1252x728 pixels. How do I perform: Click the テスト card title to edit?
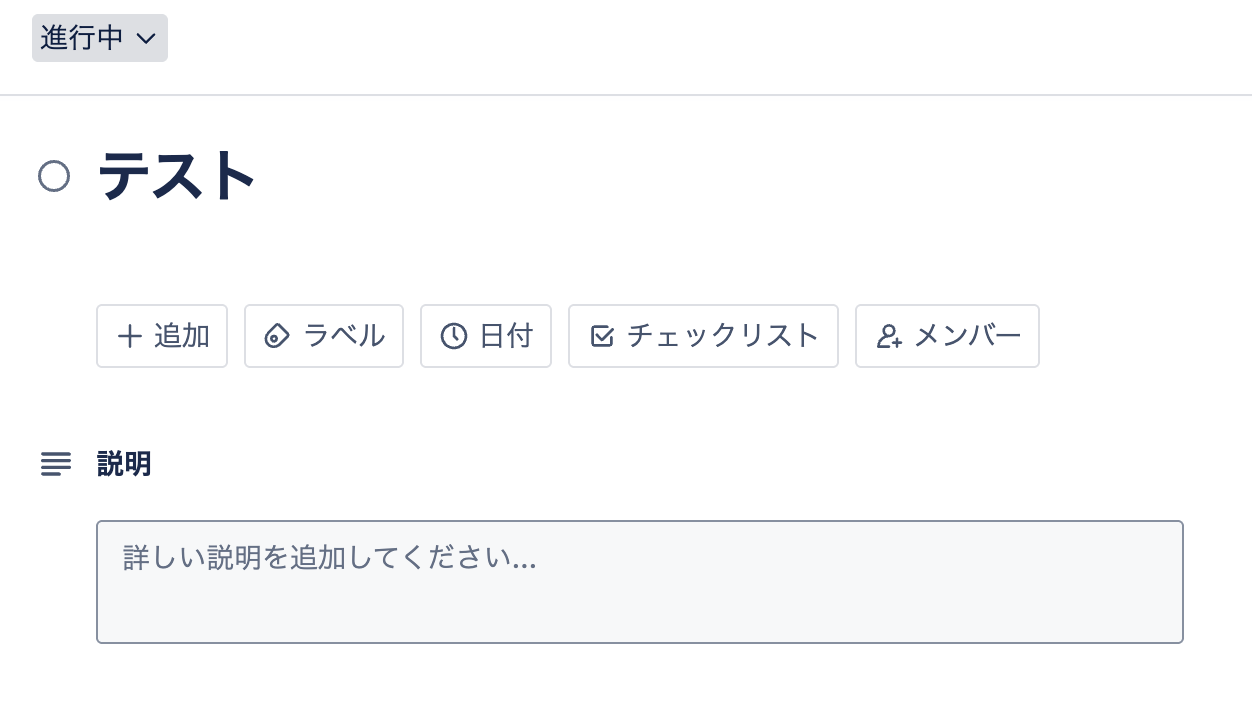[178, 177]
